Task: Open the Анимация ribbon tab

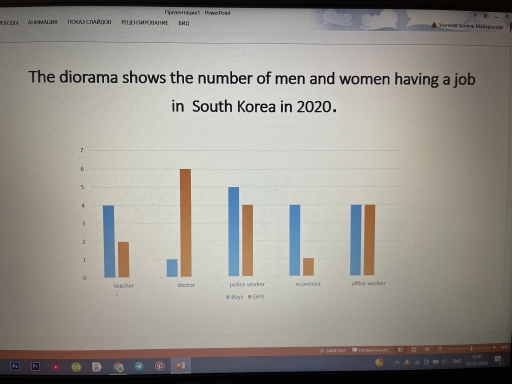Action: click(x=43, y=22)
